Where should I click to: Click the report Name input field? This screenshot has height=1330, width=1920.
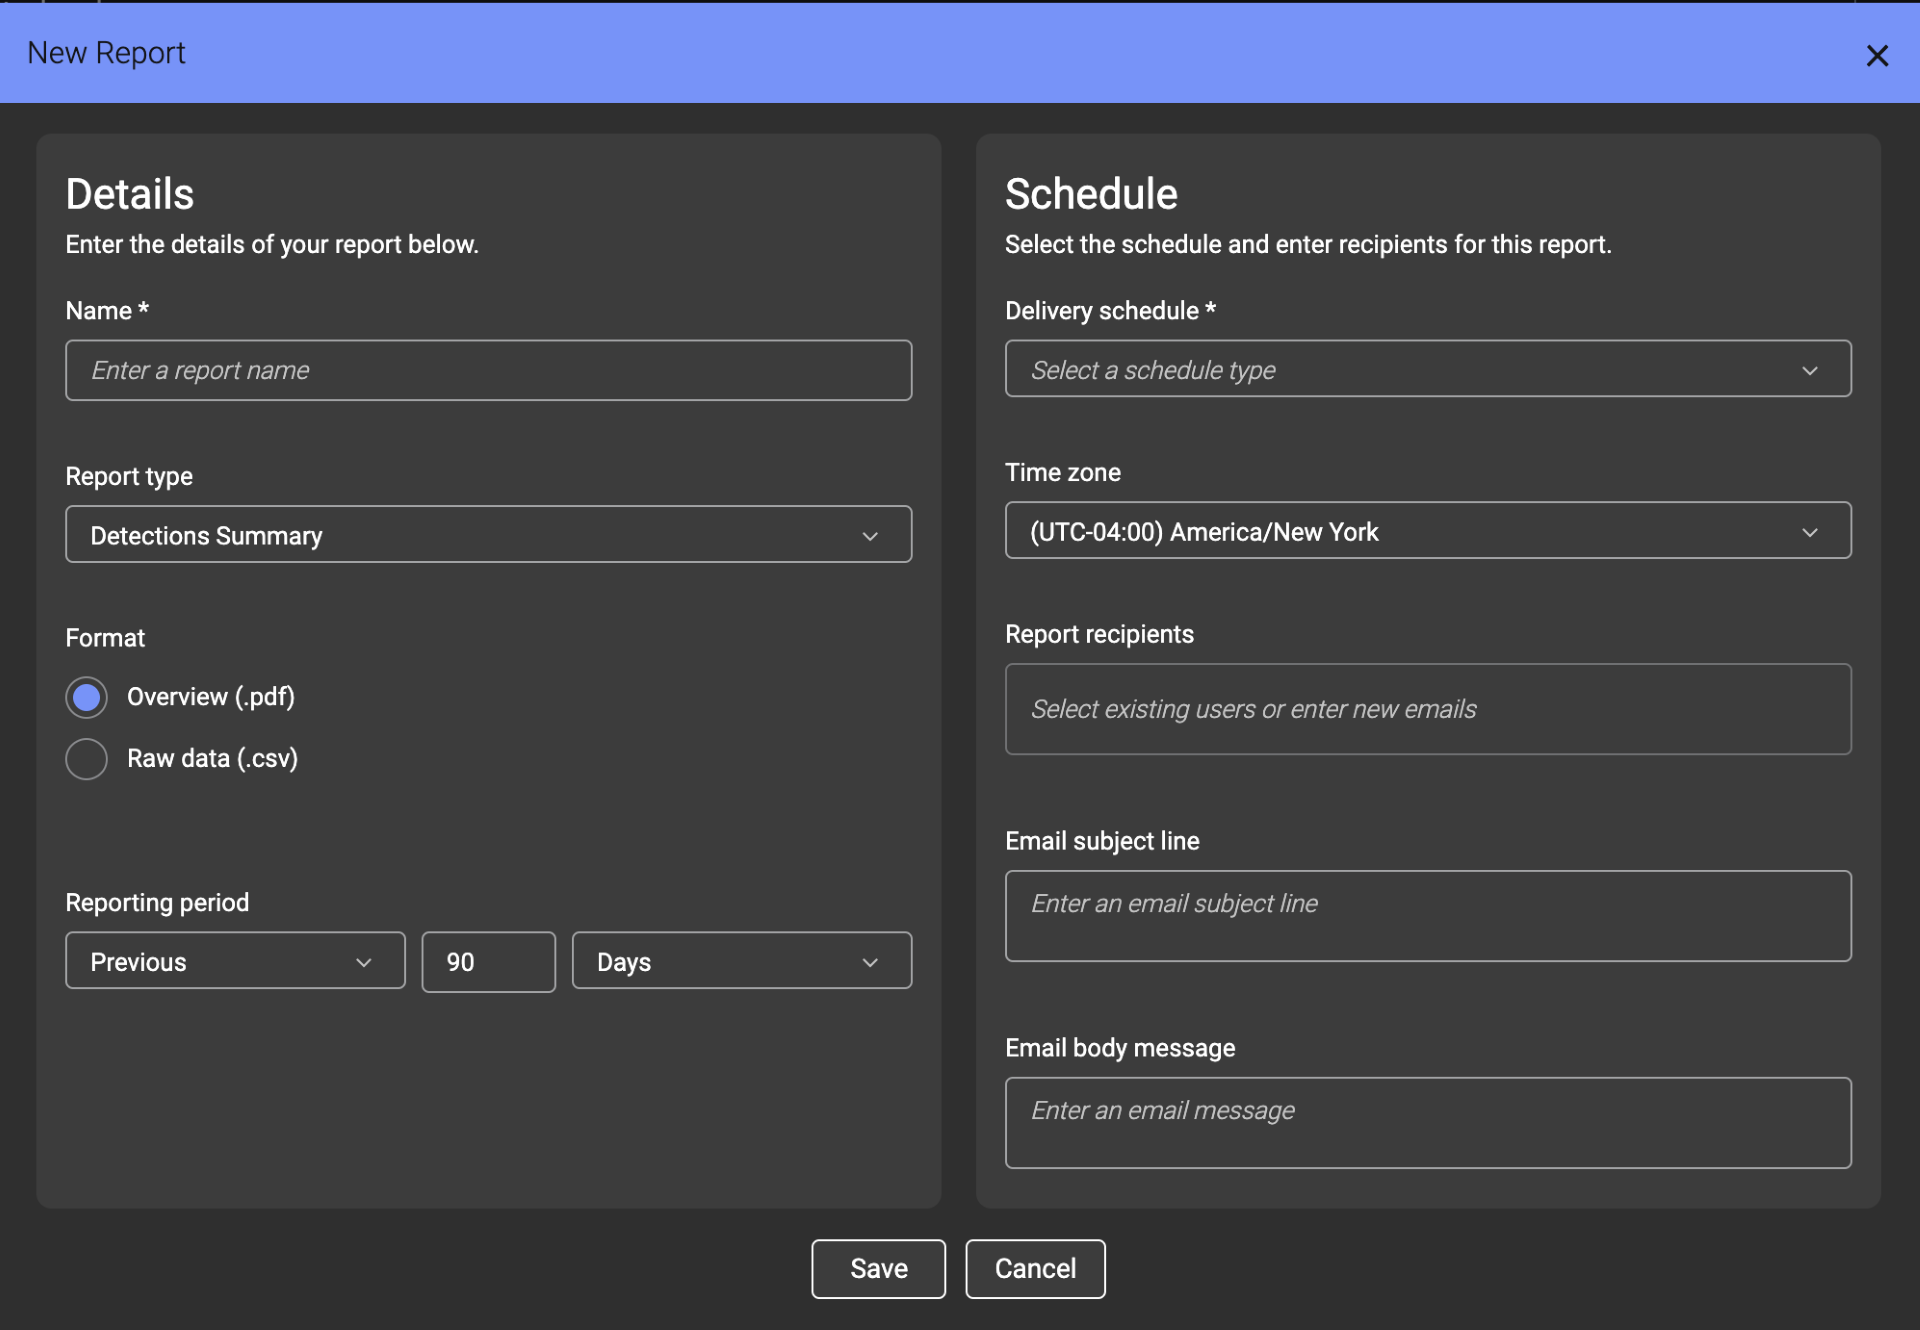pyautogui.click(x=488, y=370)
